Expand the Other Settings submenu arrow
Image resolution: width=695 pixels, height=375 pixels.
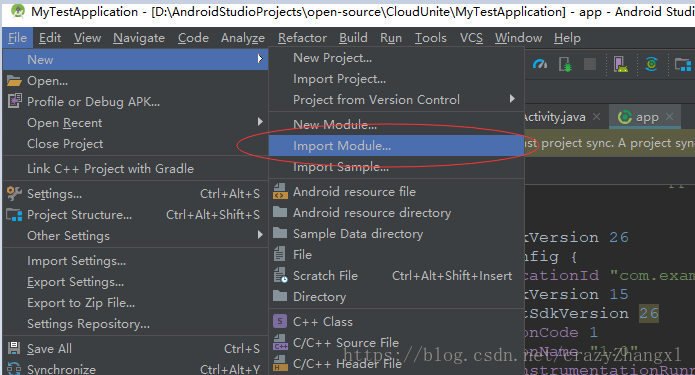260,235
